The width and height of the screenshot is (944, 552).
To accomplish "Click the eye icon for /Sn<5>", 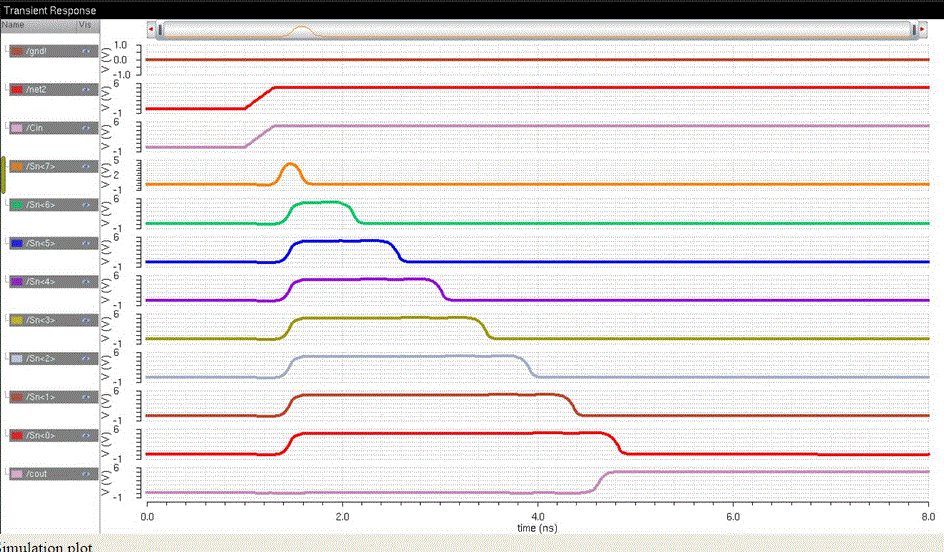I will tap(86, 244).
